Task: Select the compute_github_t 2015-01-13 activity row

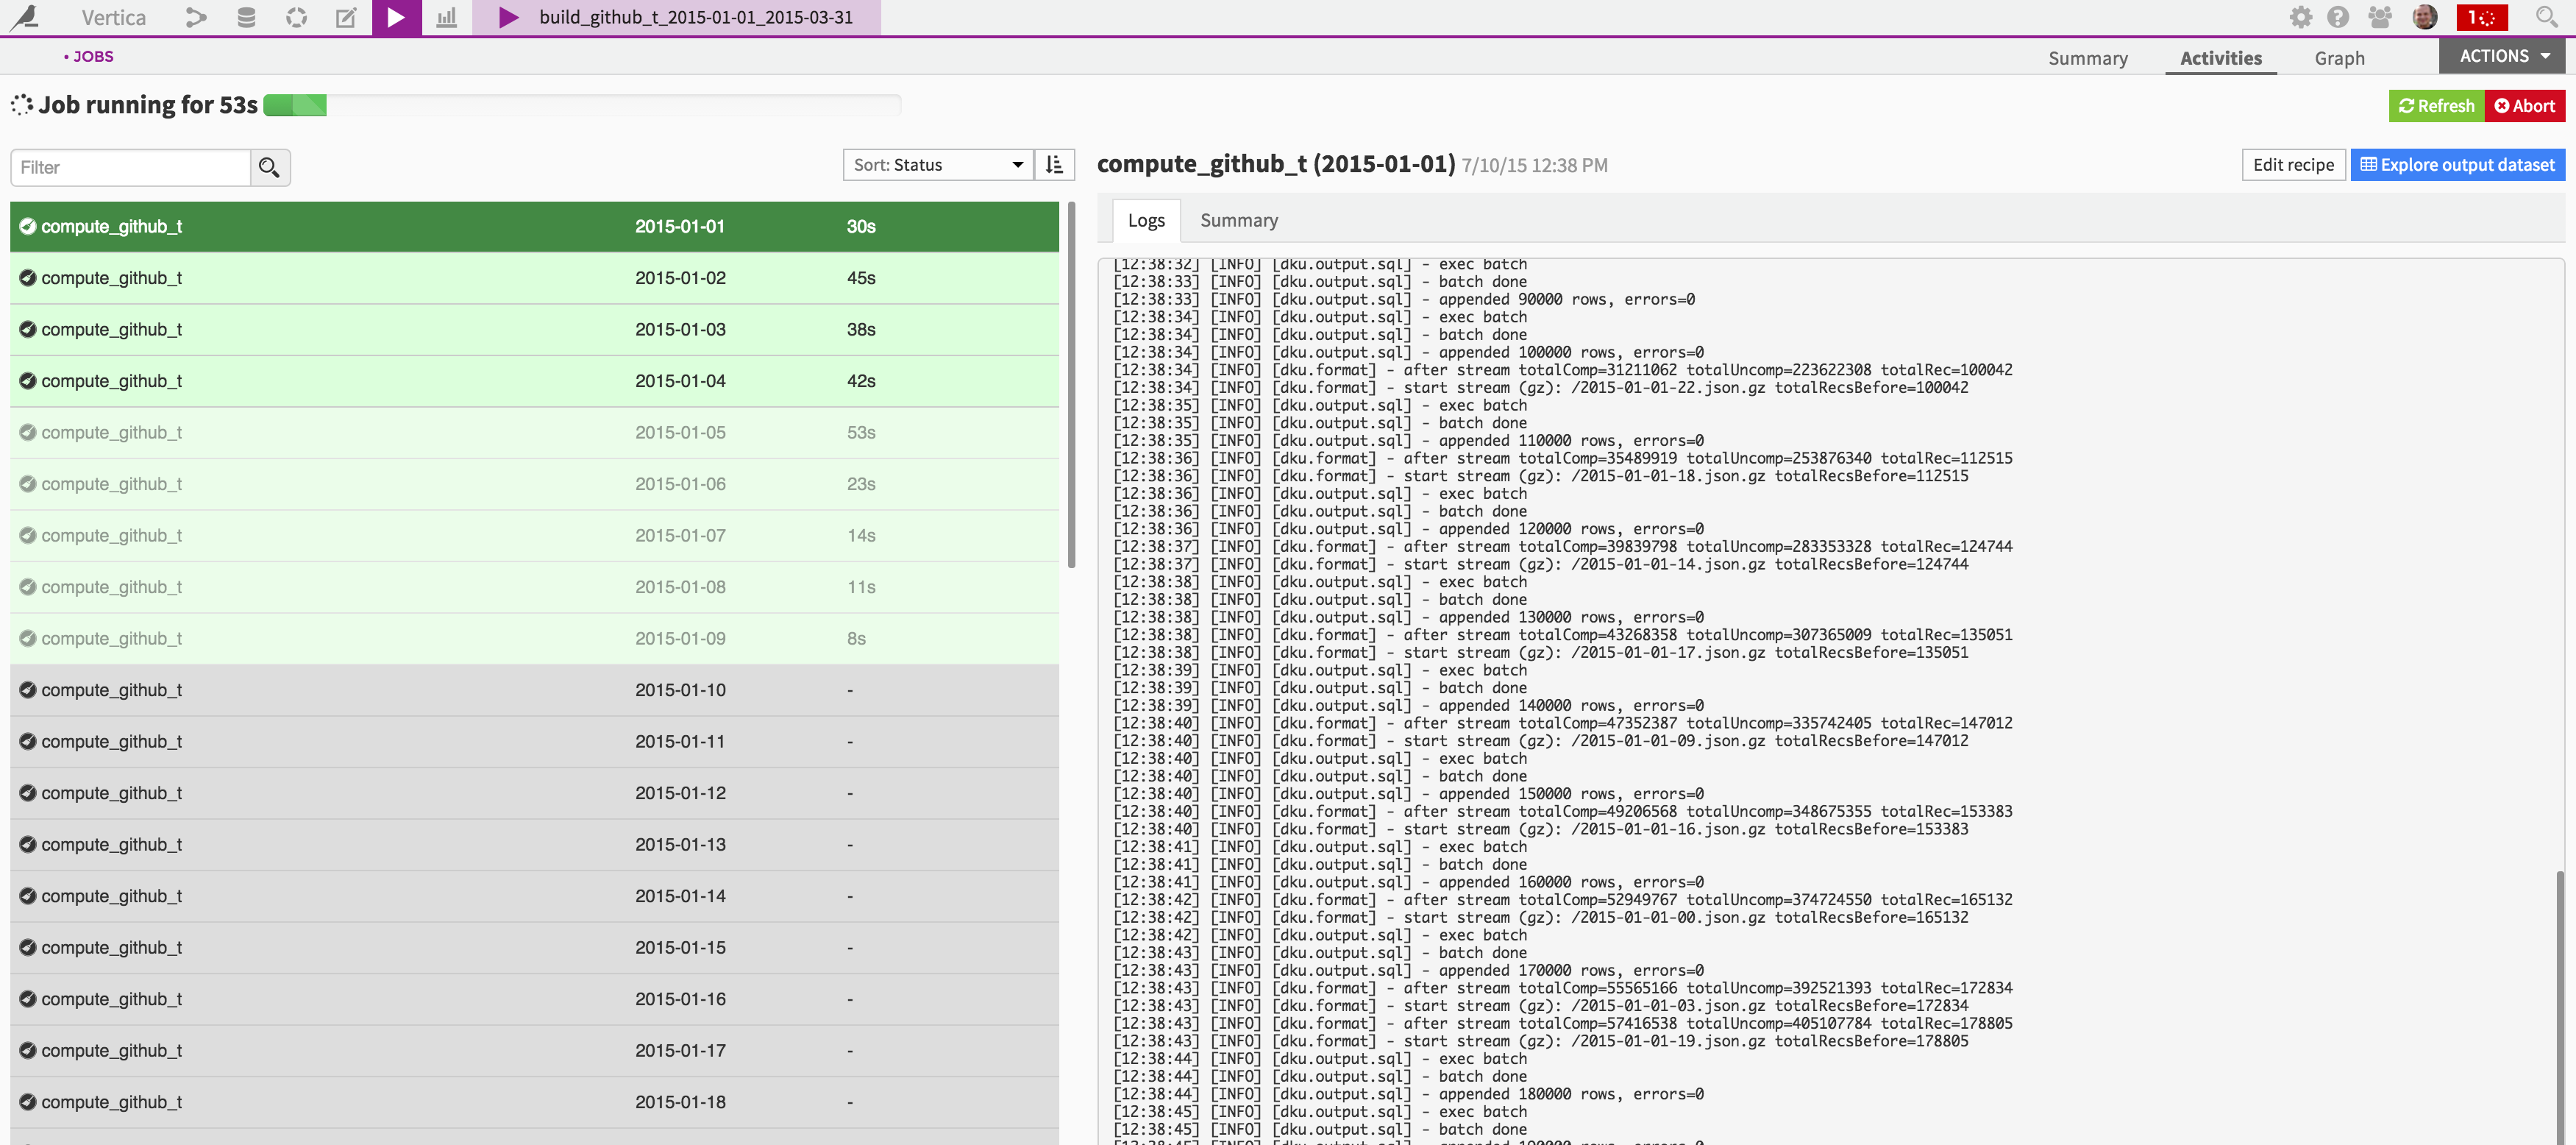Action: coord(534,845)
